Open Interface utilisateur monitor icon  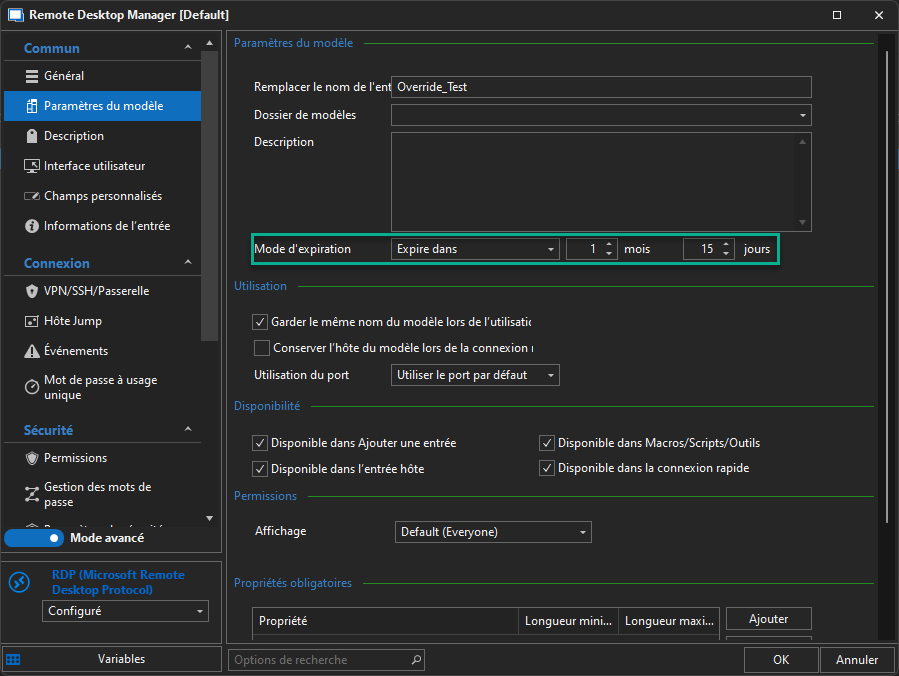[31, 166]
